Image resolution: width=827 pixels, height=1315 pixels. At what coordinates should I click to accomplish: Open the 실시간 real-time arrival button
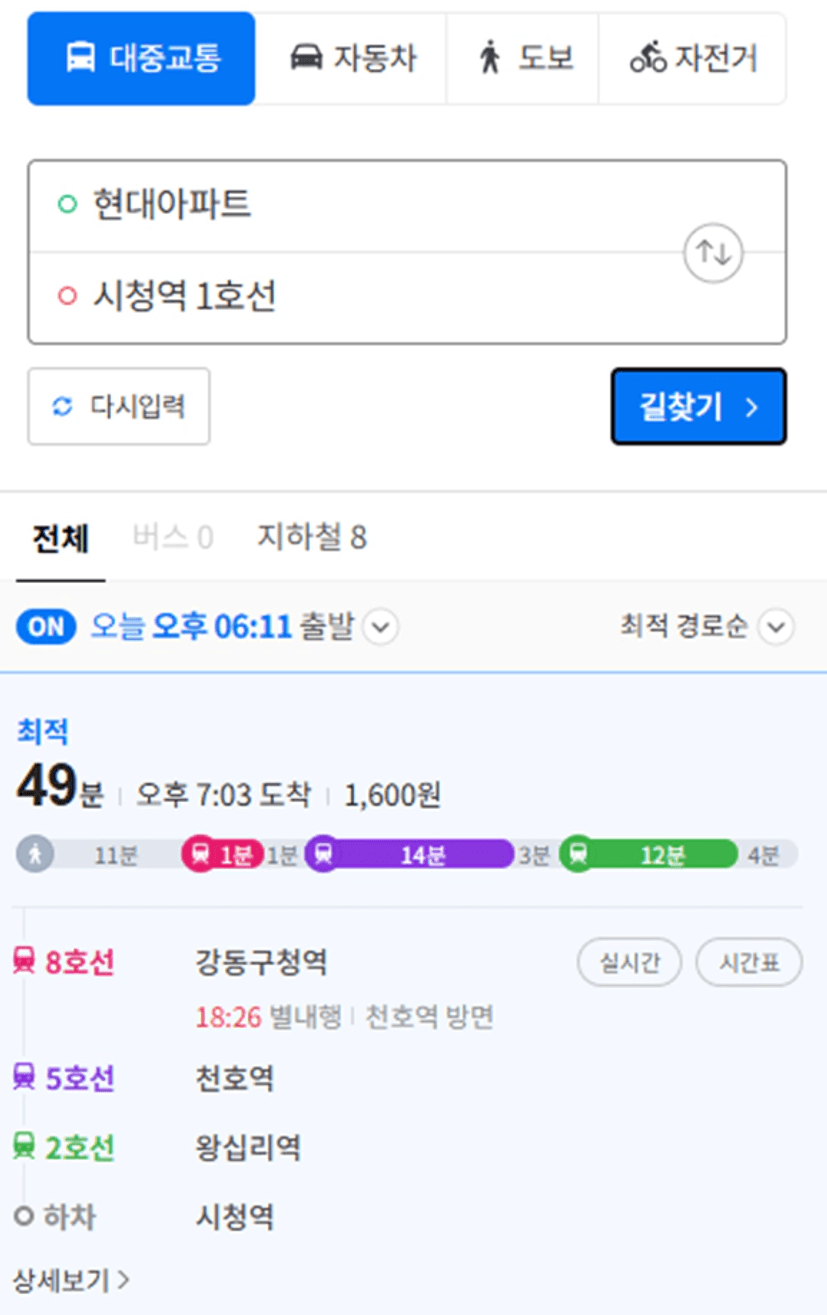630,963
